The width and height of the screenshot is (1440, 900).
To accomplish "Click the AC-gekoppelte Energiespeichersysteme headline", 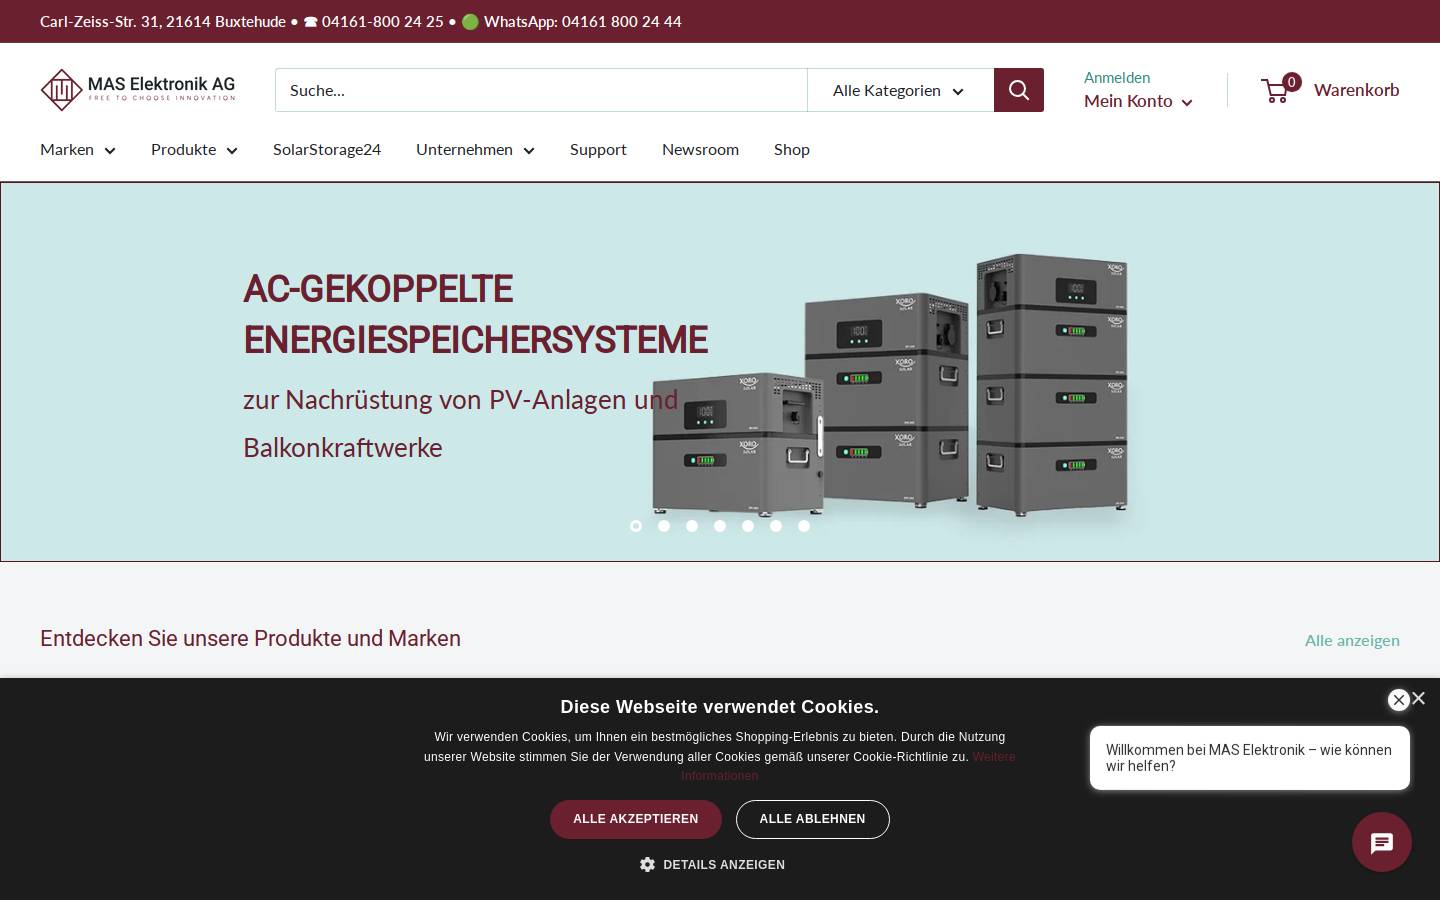I will (x=475, y=314).
